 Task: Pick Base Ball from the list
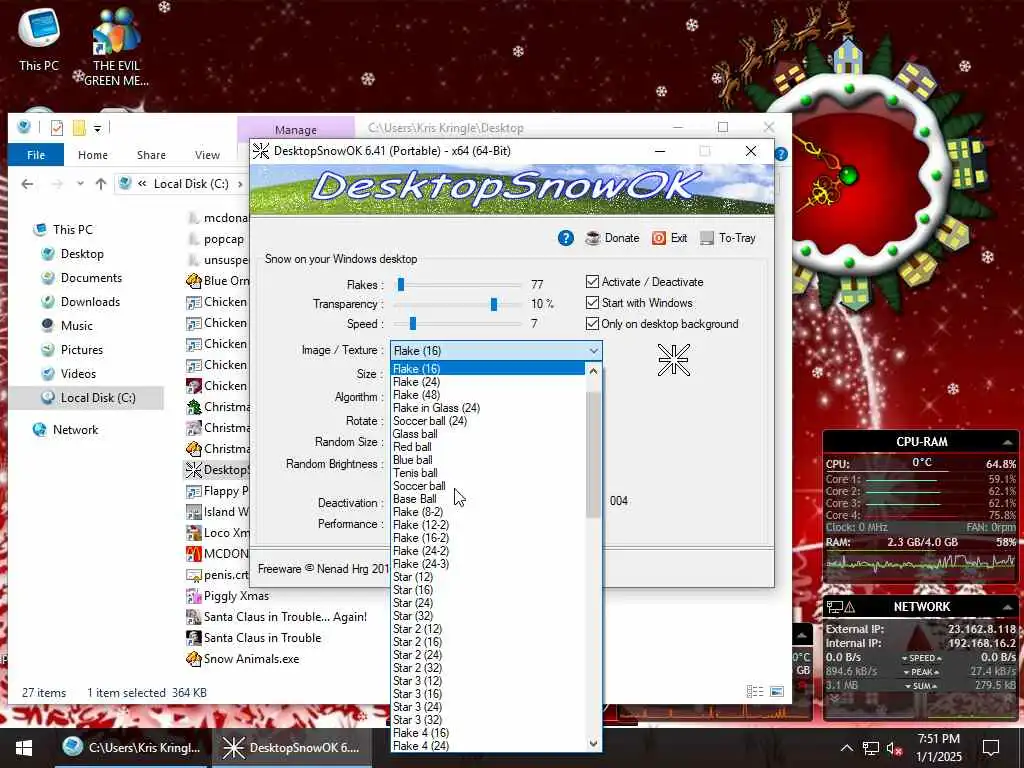pyautogui.click(x=487, y=499)
